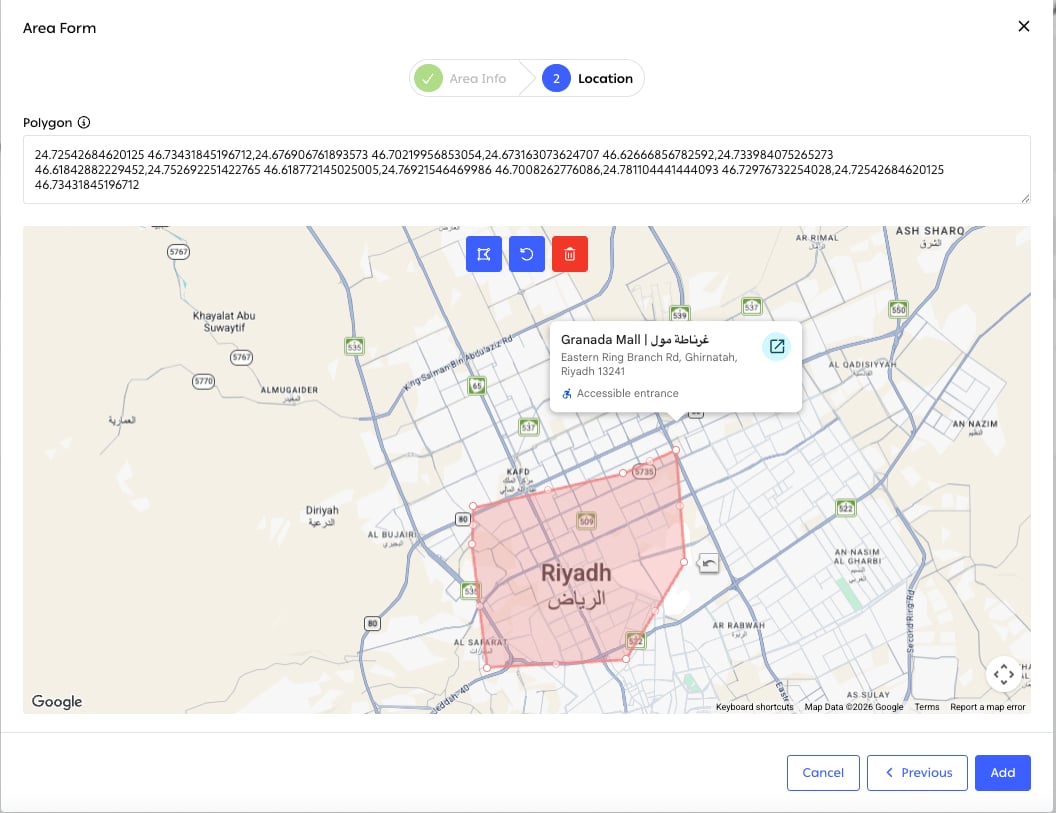Viewport: 1056px width, 813px height.
Task: Open the map camera pan control
Action: tap(1003, 674)
